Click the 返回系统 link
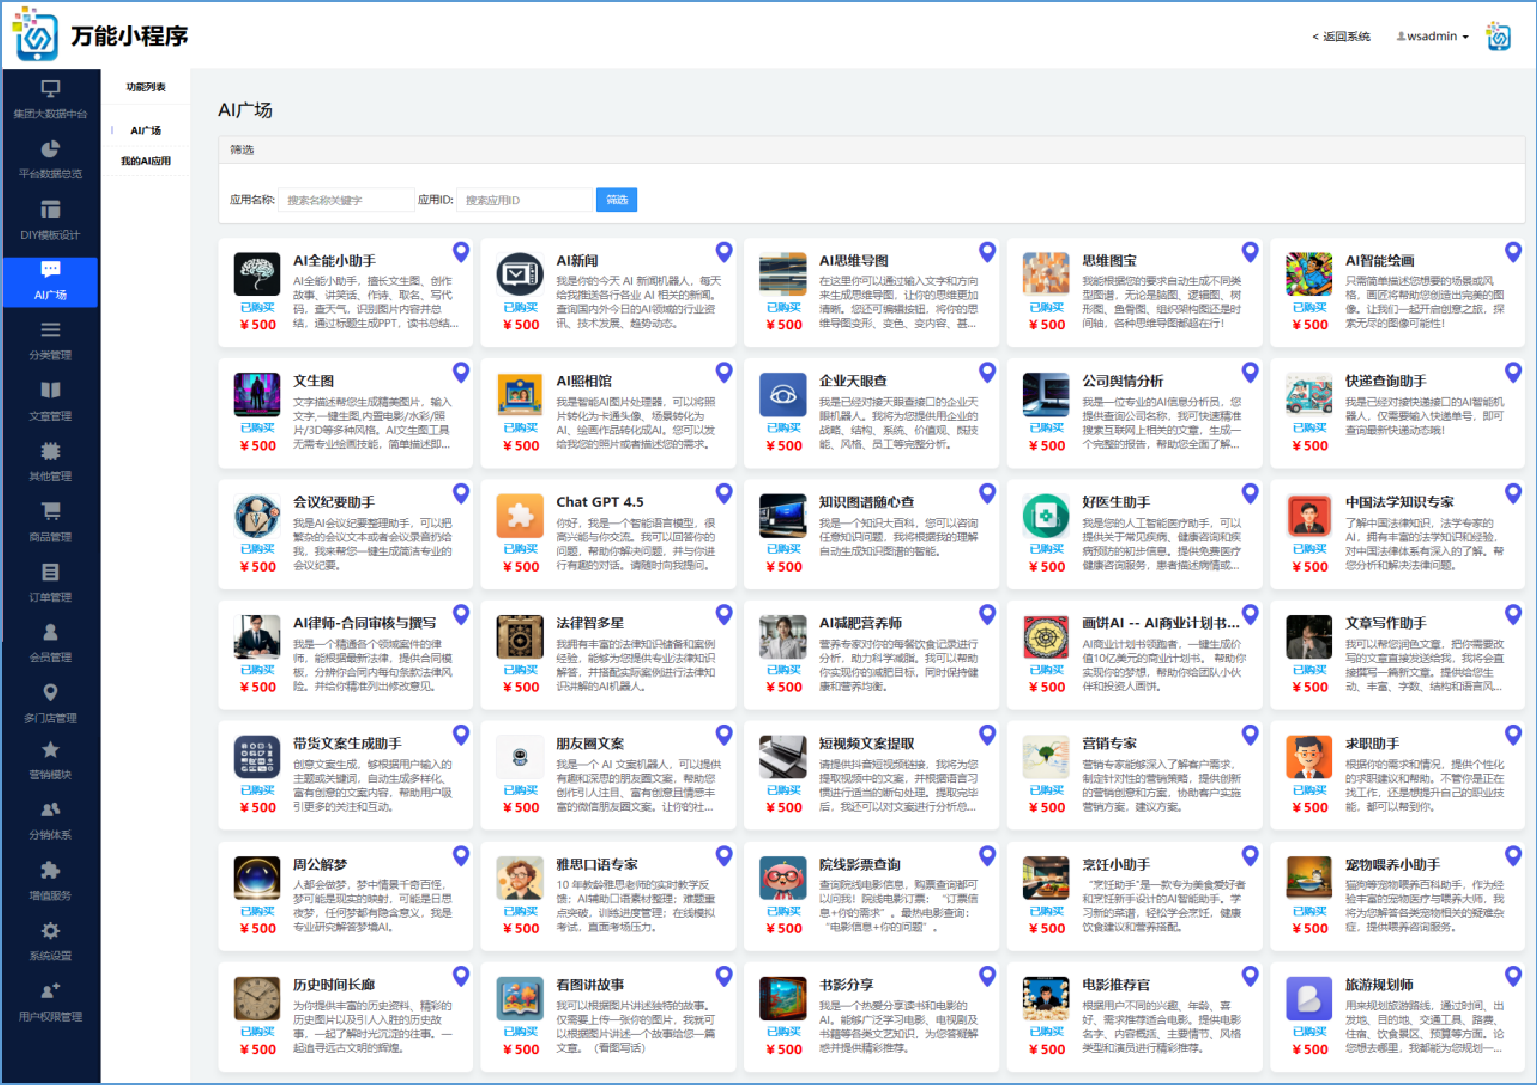The image size is (1537, 1085). (1341, 36)
